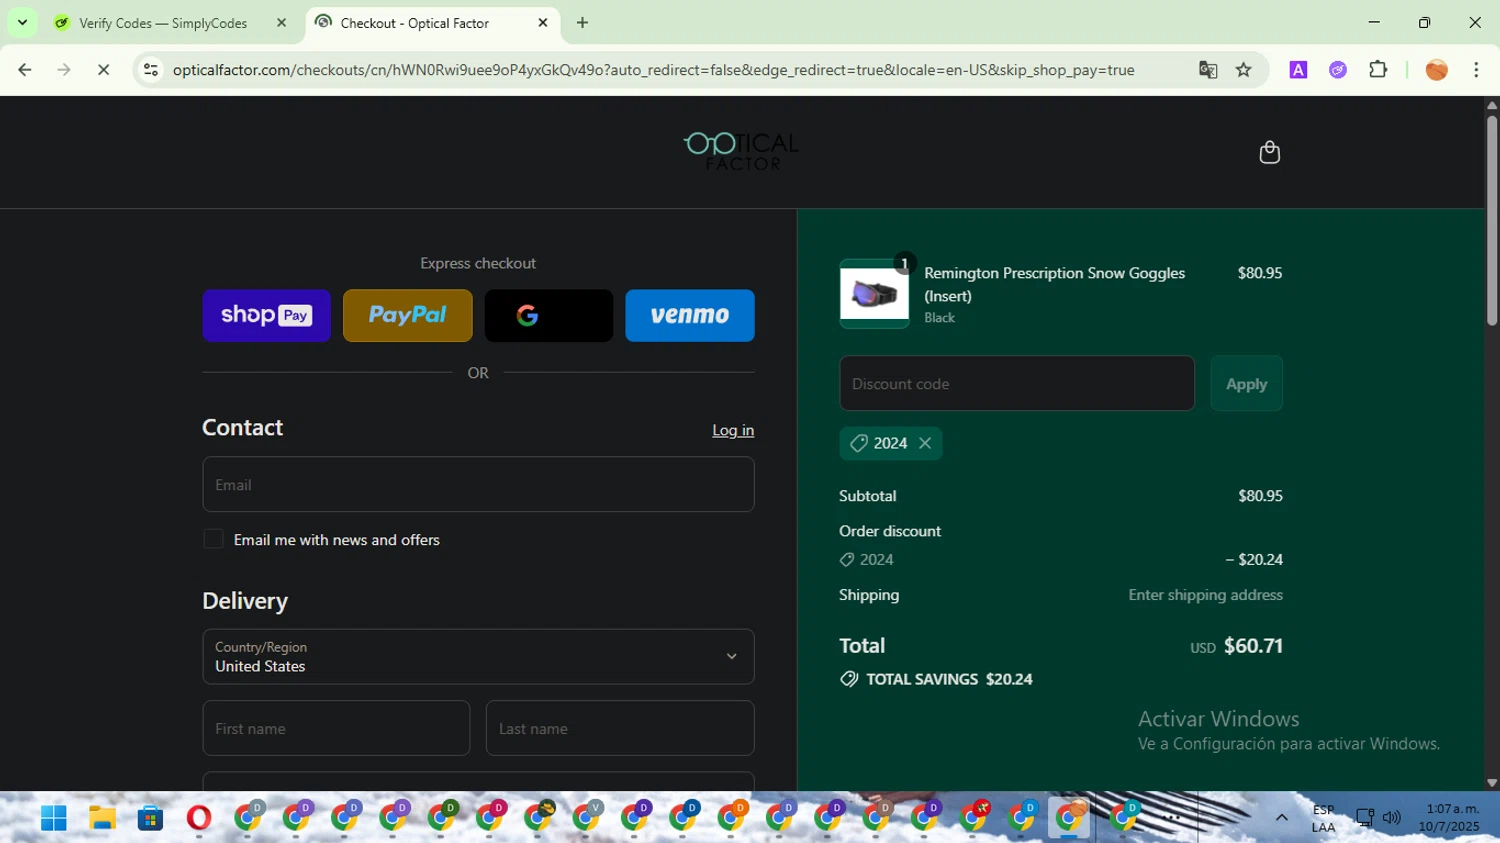Pay with Shop Pay express checkout

[266, 315]
